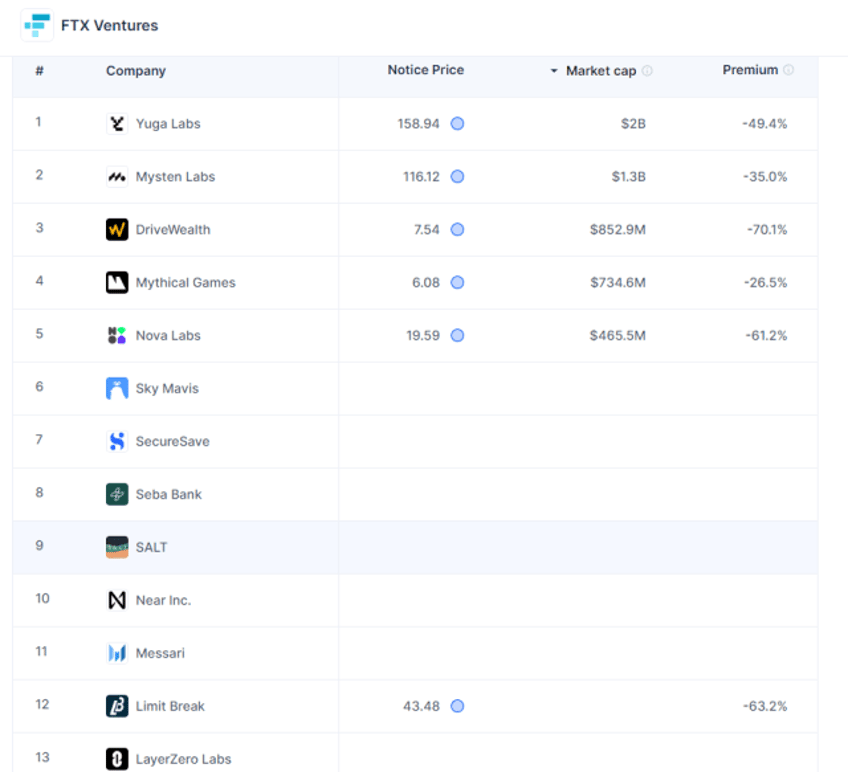Select the -26.5% premium value
The image size is (848, 772).
[766, 282]
